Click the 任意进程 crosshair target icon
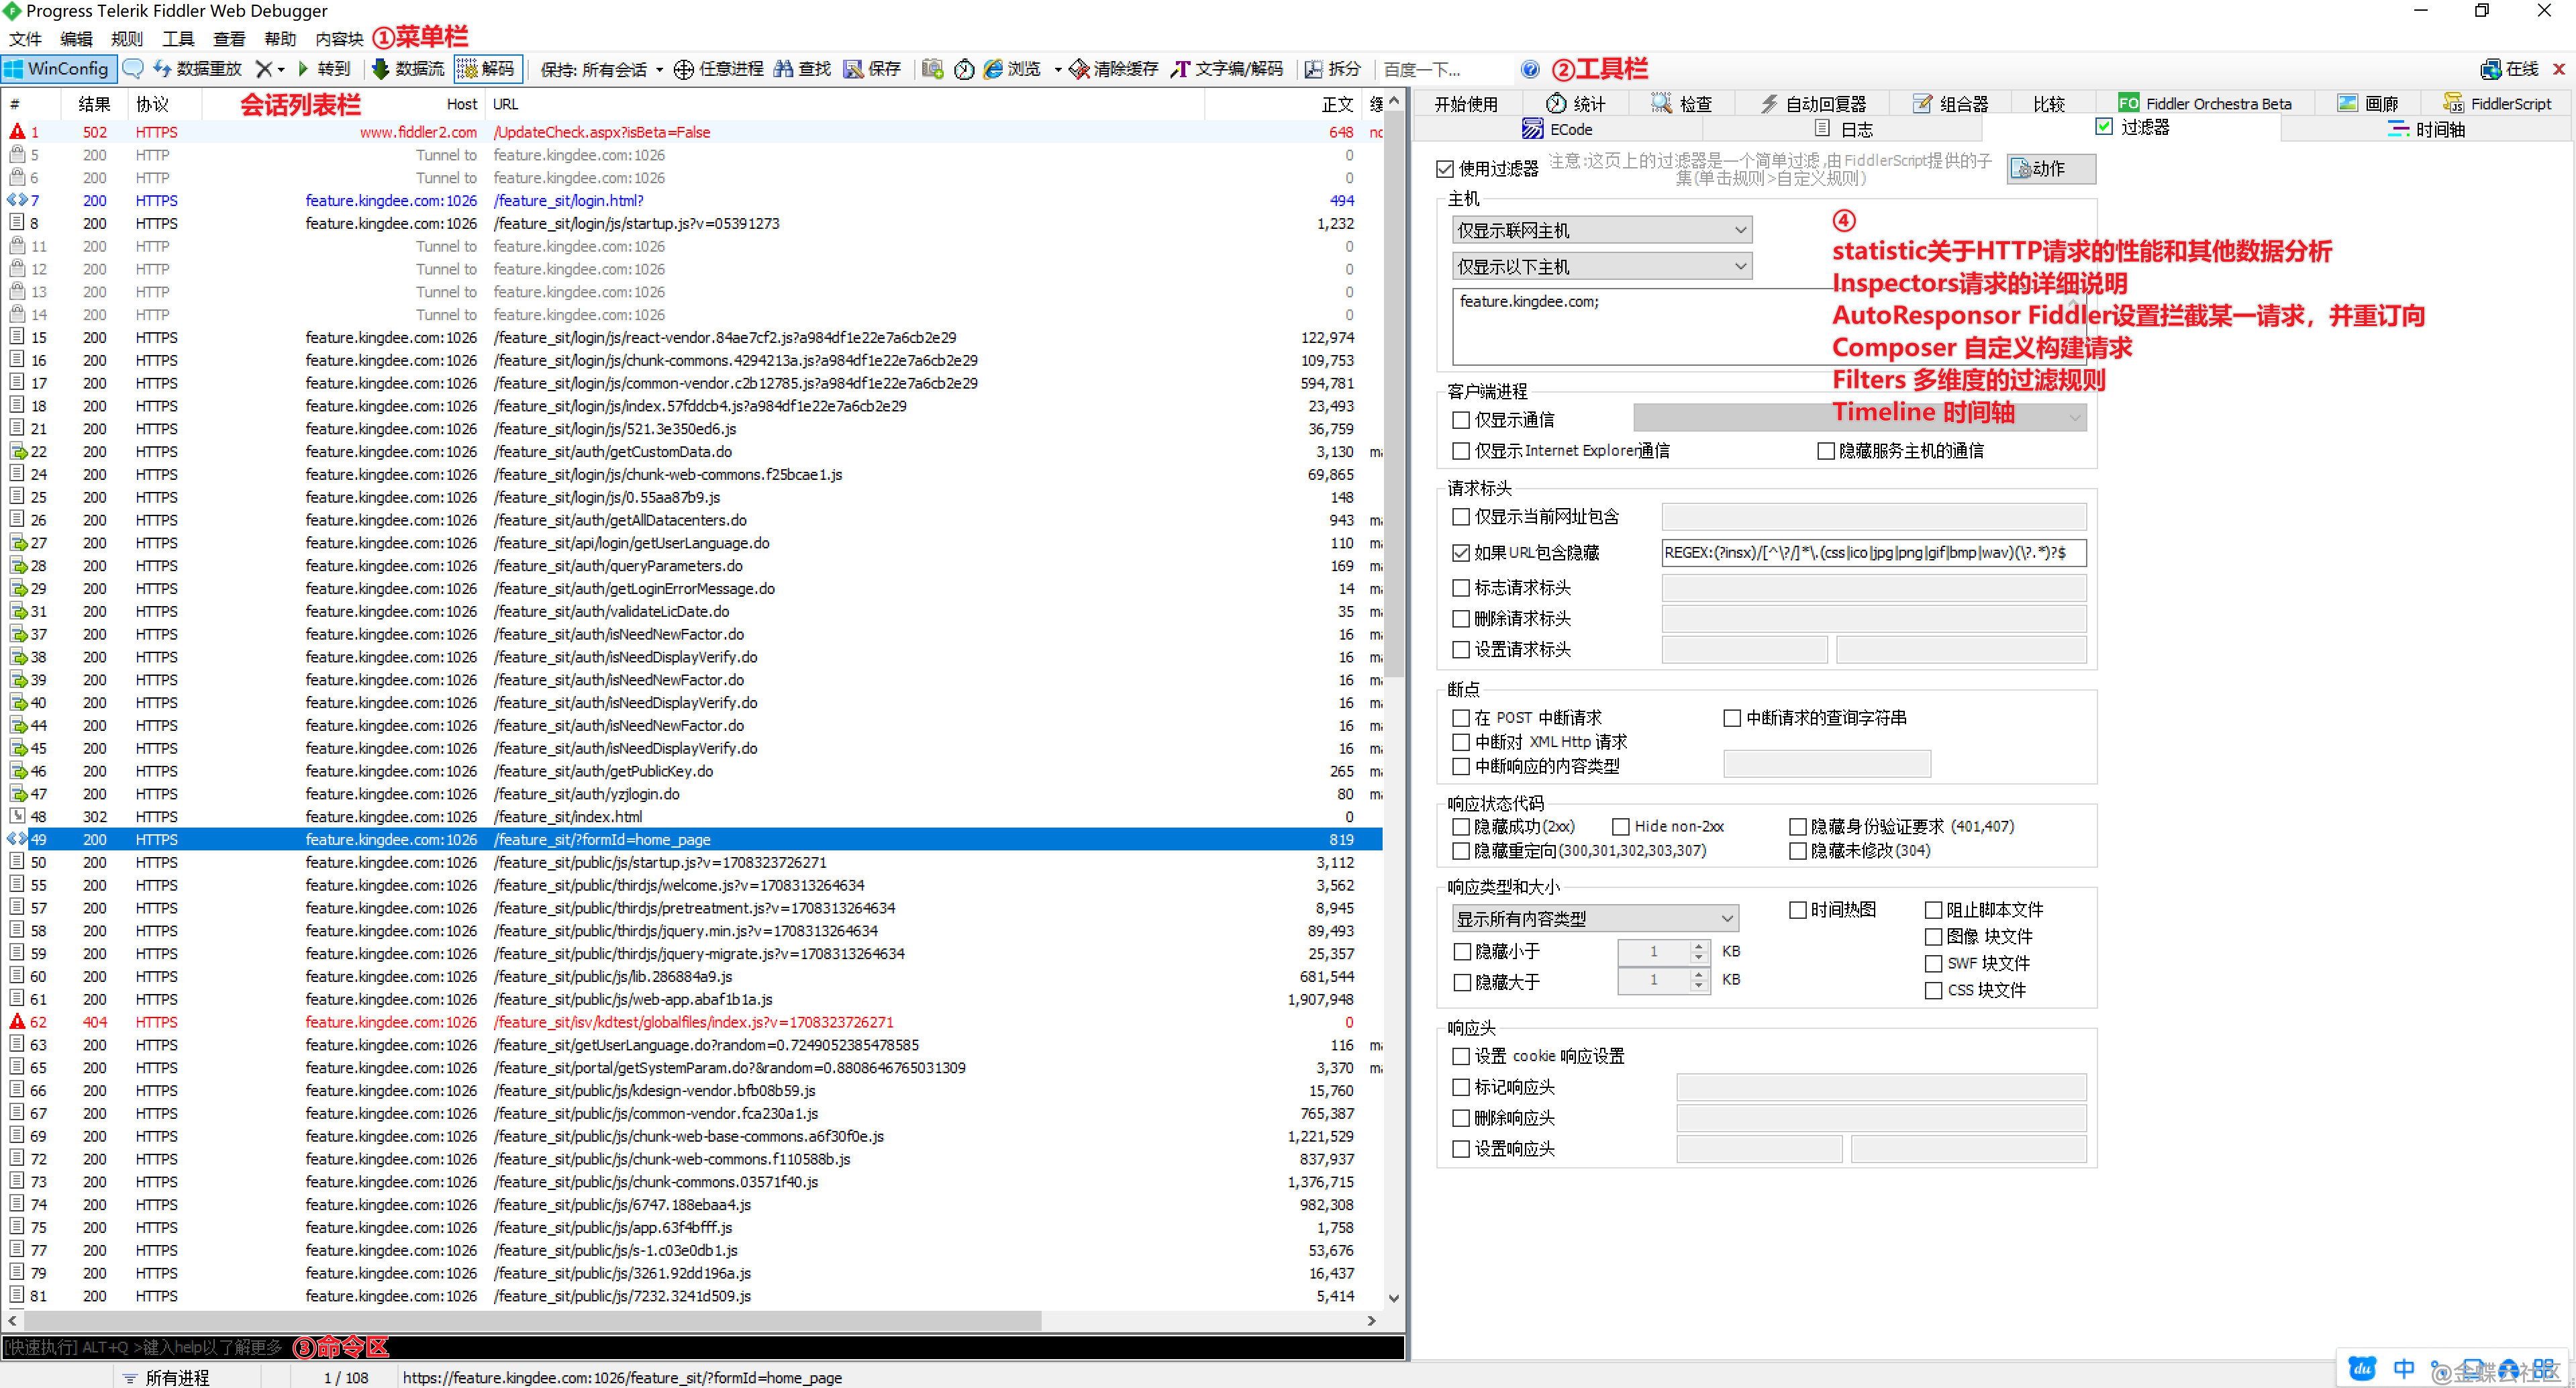Image resolution: width=2576 pixels, height=1388 pixels. coord(683,69)
